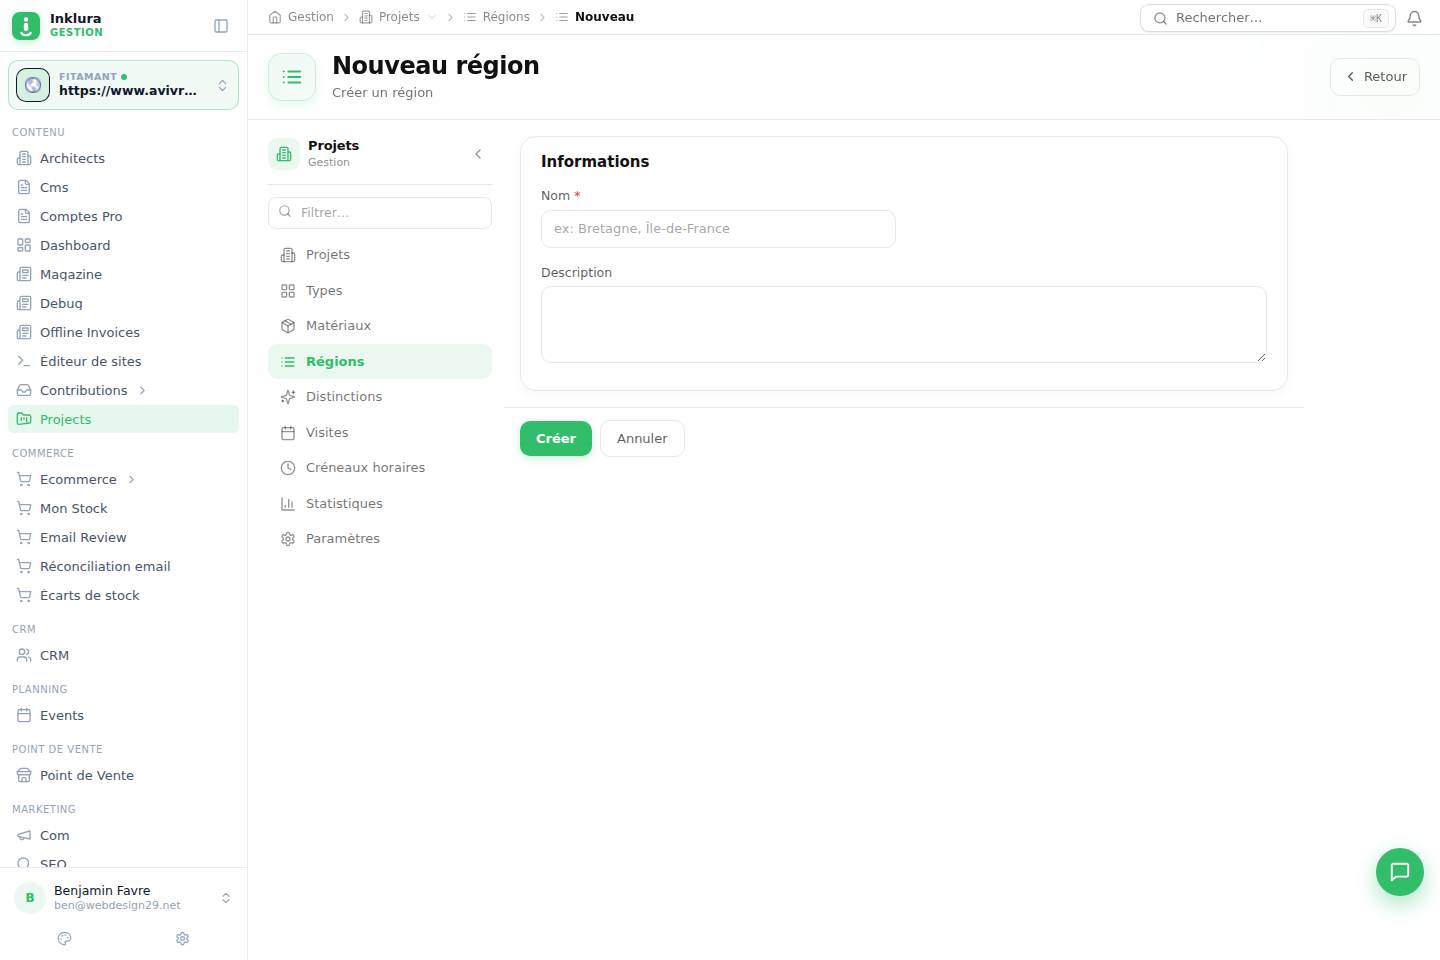This screenshot has width=1440, height=960.
Task: Open the Projets breadcrumb dropdown arrow
Action: (x=432, y=17)
